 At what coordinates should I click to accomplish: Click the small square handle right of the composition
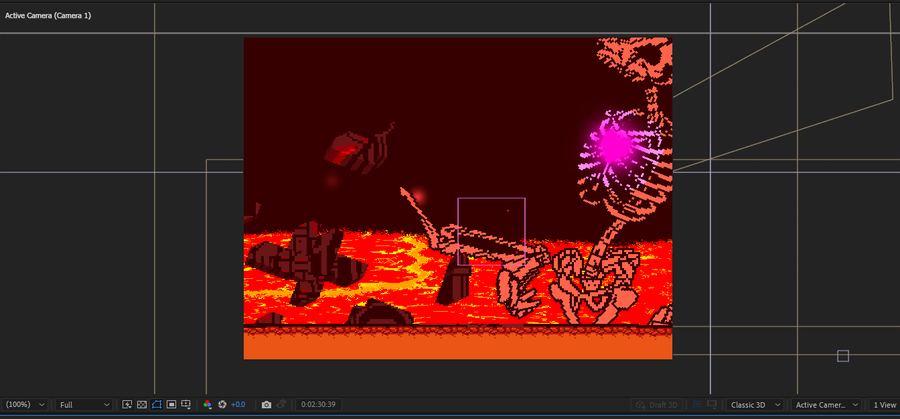843,356
